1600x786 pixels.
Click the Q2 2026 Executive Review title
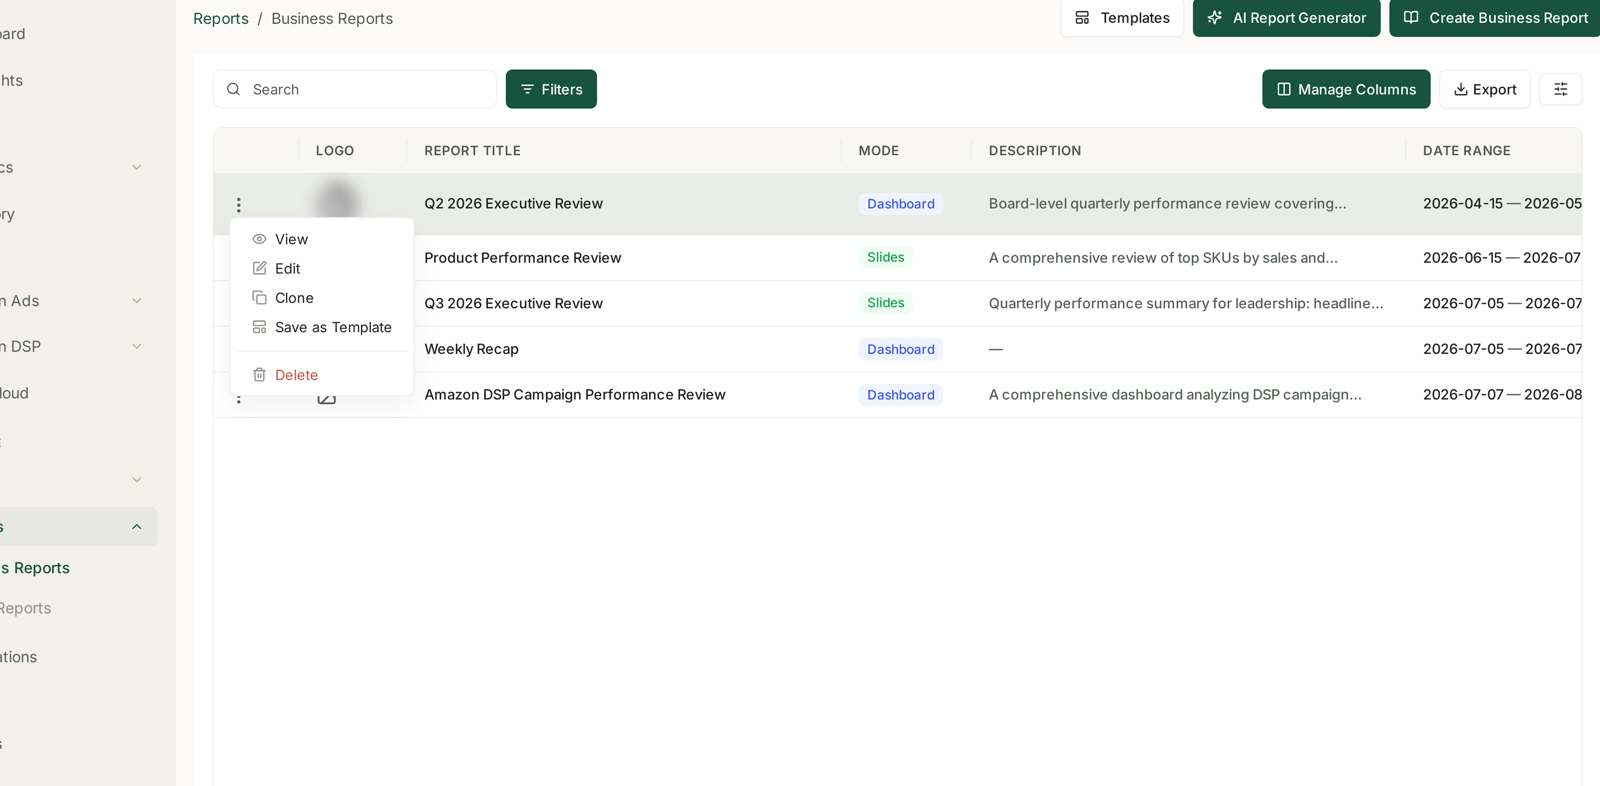click(514, 204)
